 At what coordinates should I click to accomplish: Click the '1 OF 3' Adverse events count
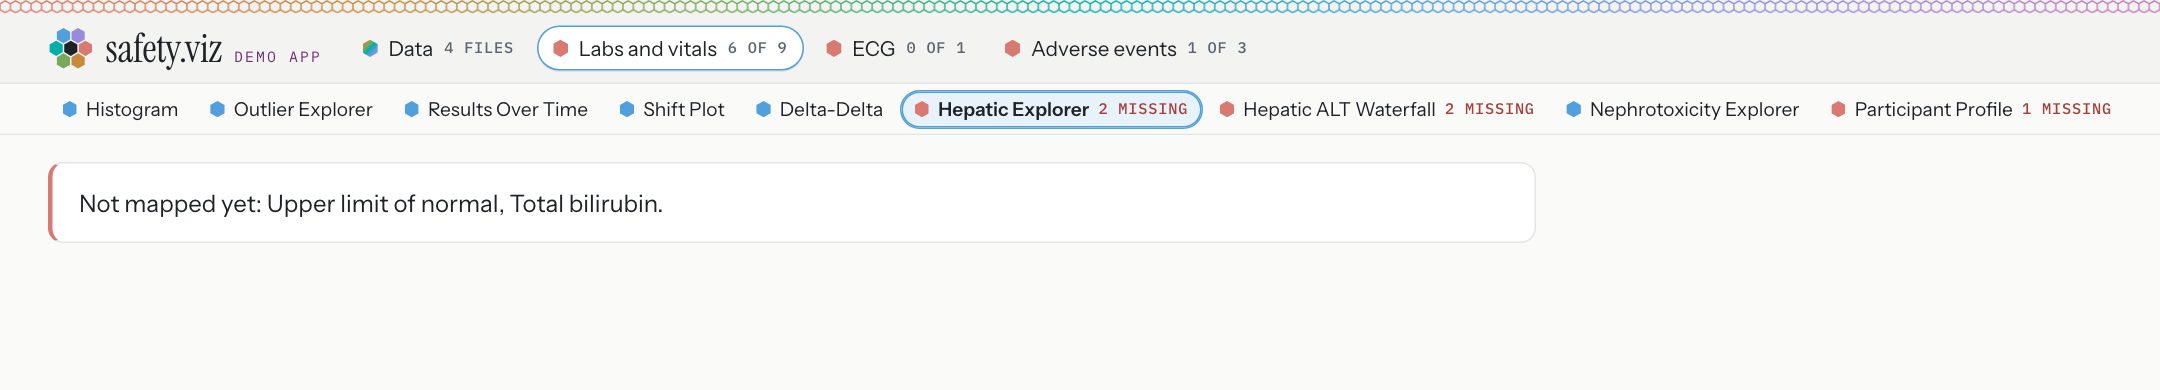(1217, 48)
